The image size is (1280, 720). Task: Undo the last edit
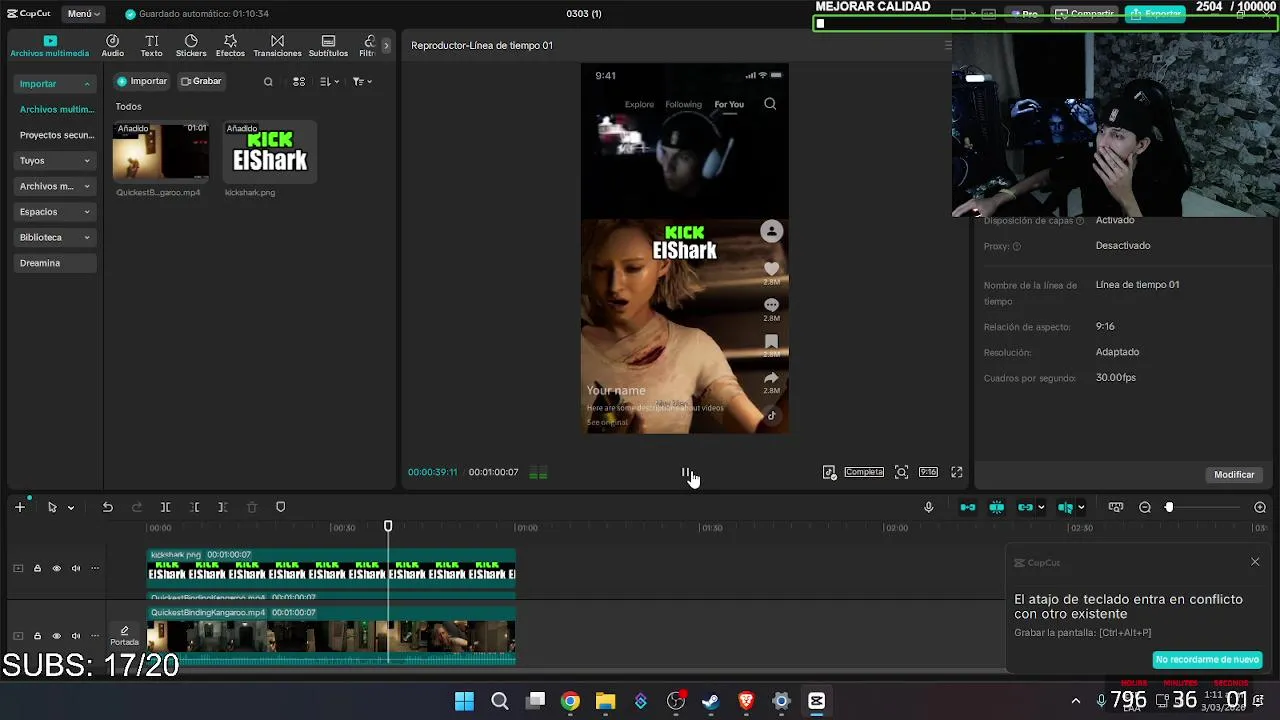tap(107, 507)
